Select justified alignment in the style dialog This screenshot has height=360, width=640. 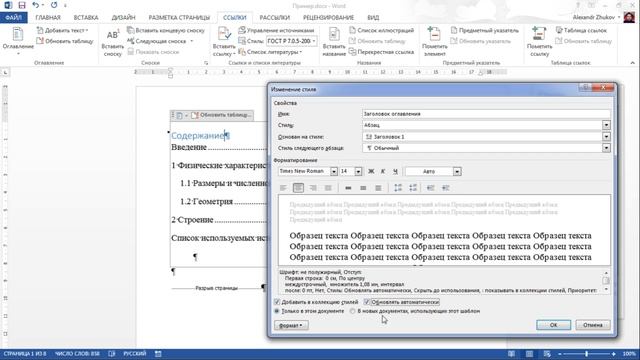tap(328, 188)
